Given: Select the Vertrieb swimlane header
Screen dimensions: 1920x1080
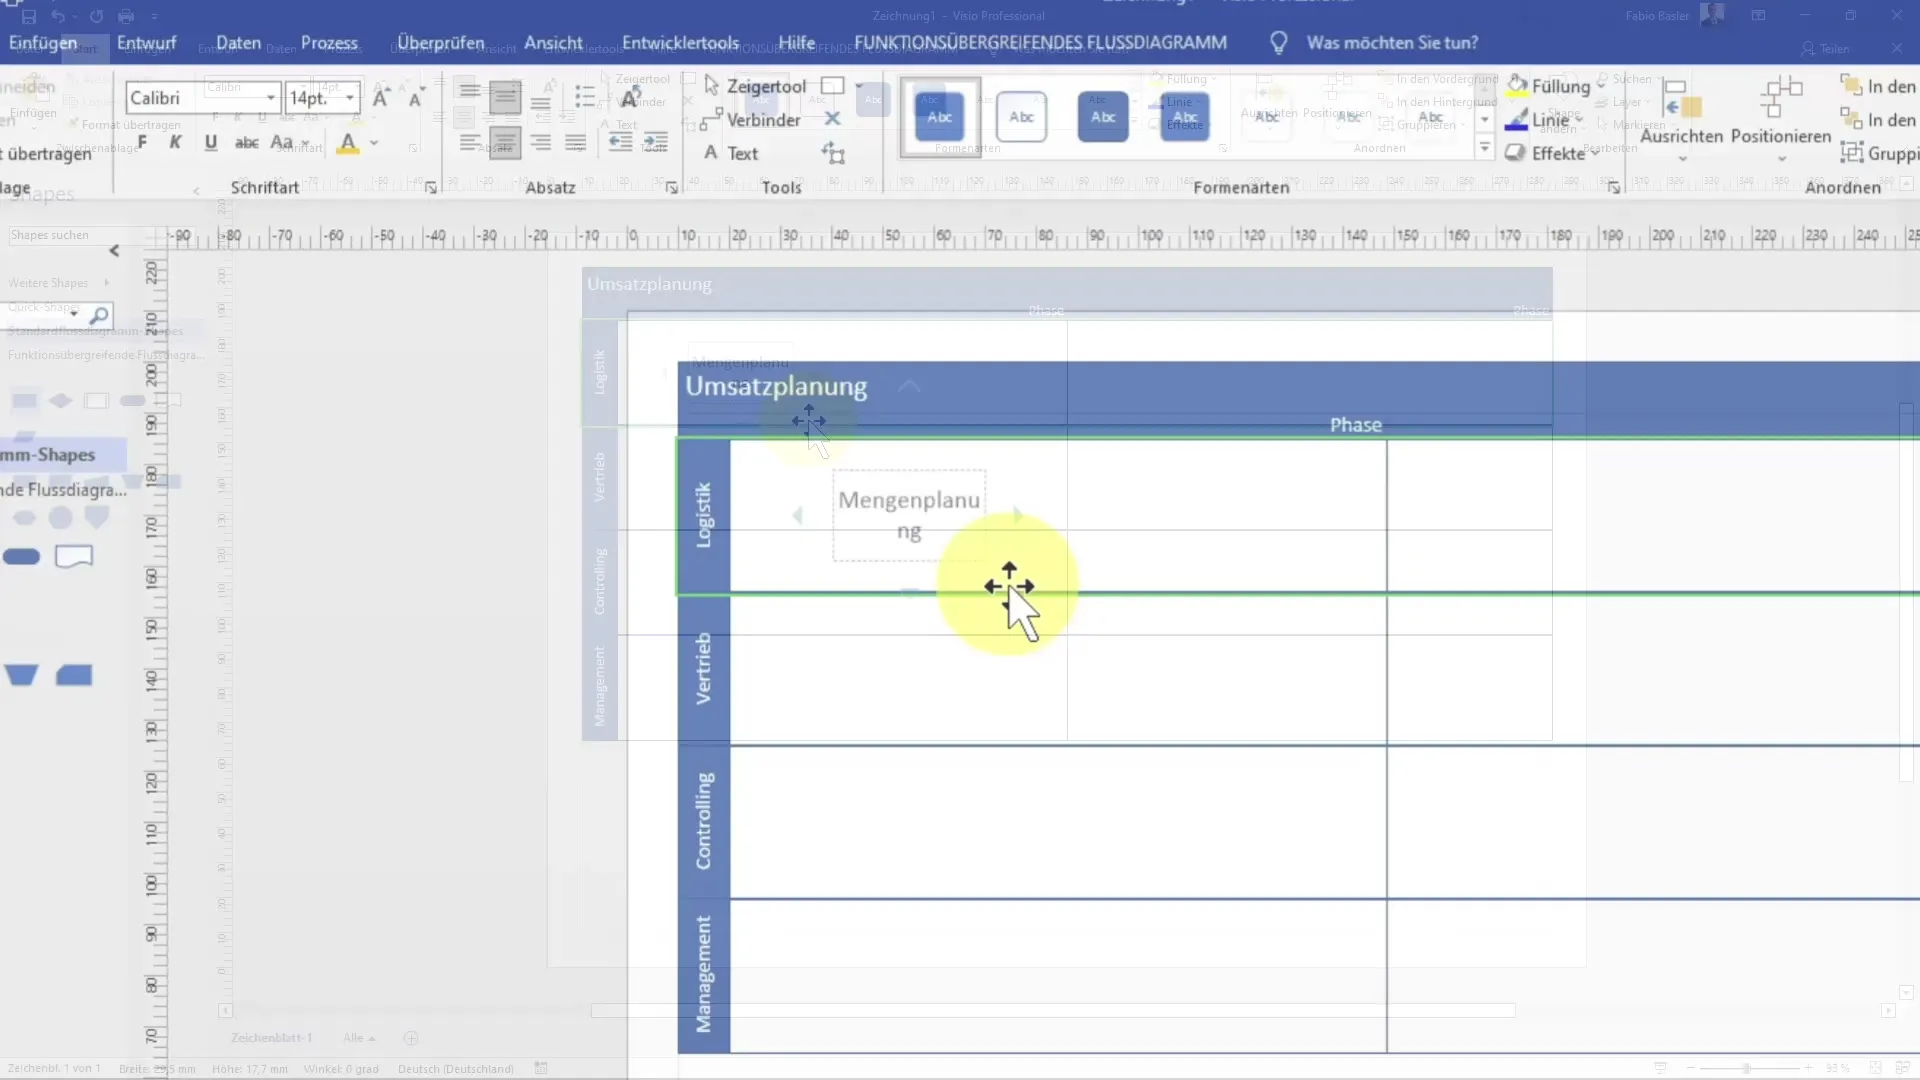Looking at the screenshot, I should click(704, 669).
